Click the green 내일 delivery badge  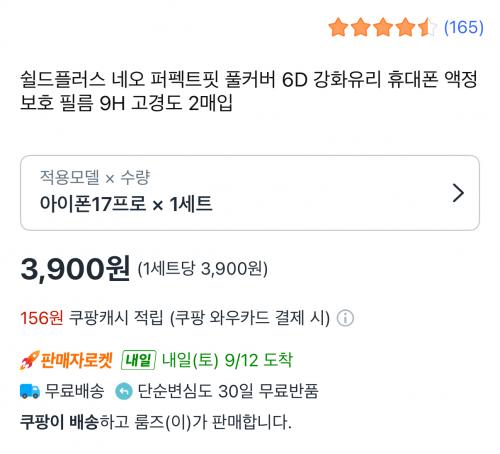coord(138,360)
